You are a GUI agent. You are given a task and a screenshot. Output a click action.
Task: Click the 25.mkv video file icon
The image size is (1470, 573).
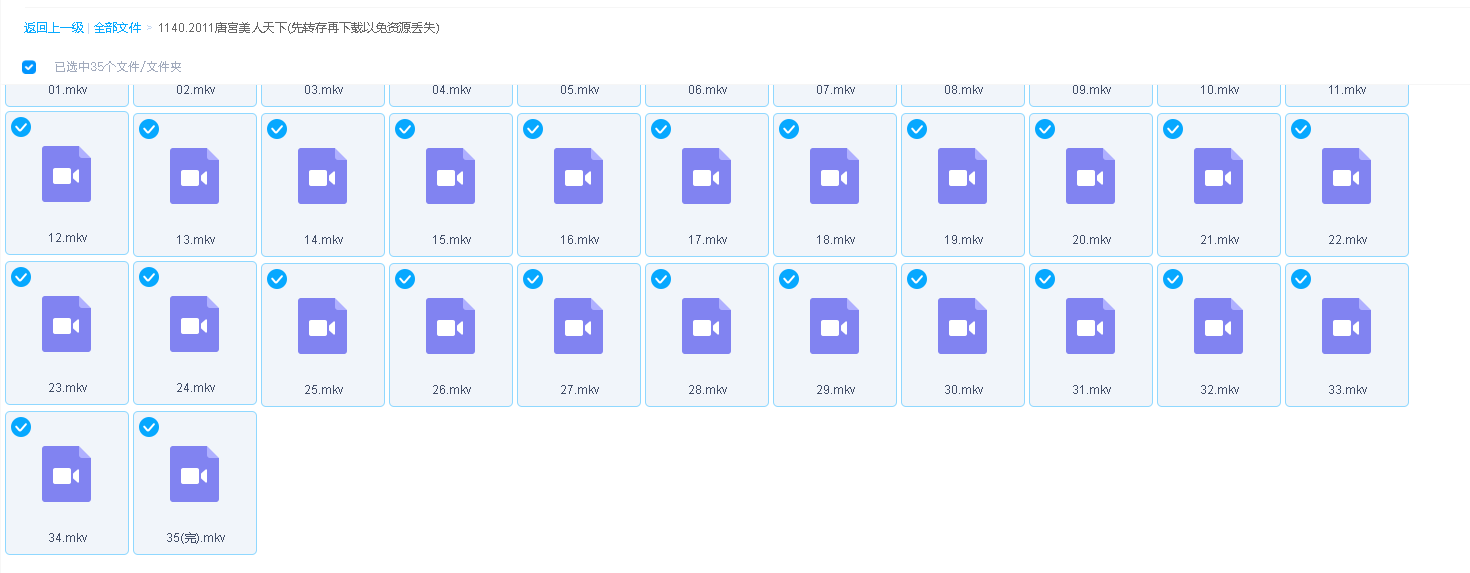coord(322,326)
